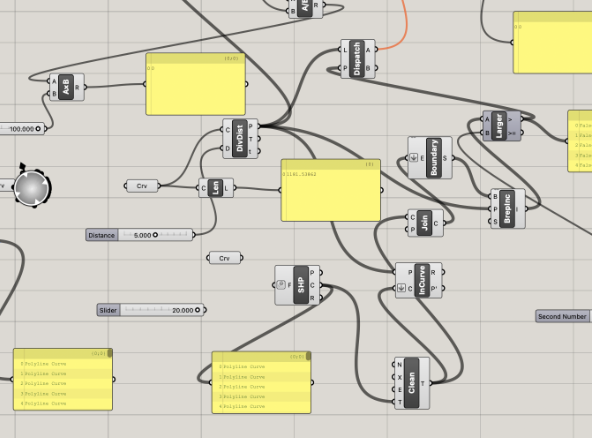Select the DivDist component
This screenshot has height=438, width=592.
pyautogui.click(x=240, y=139)
